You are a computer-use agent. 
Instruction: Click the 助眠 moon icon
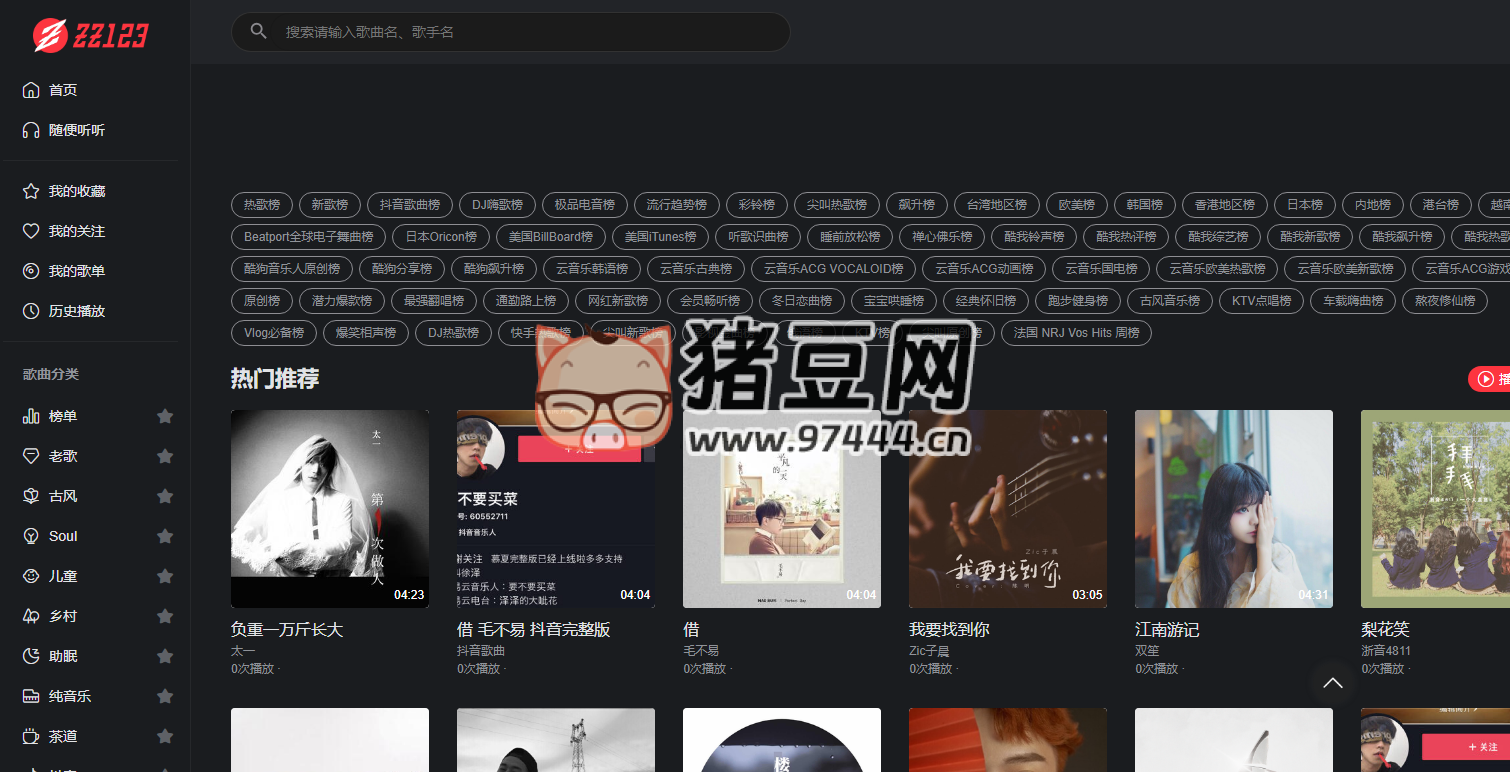coord(31,656)
